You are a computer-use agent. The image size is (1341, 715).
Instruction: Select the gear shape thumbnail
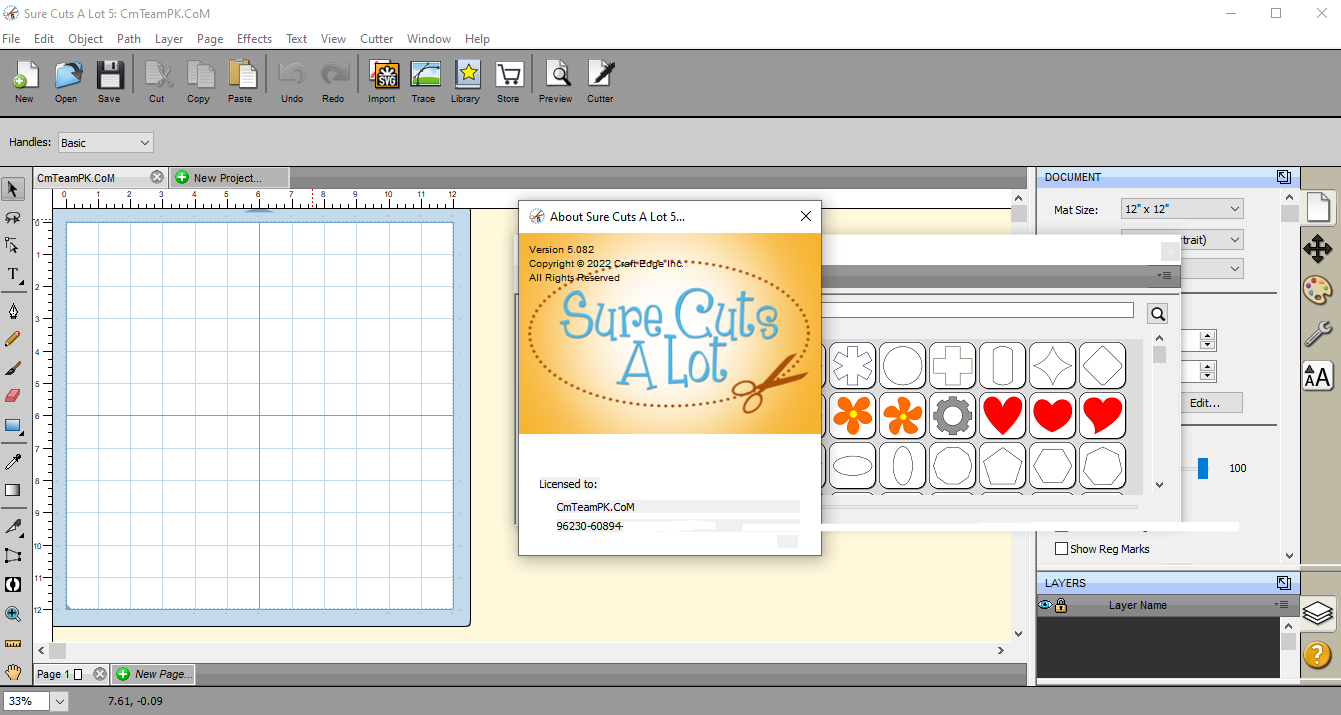click(952, 415)
